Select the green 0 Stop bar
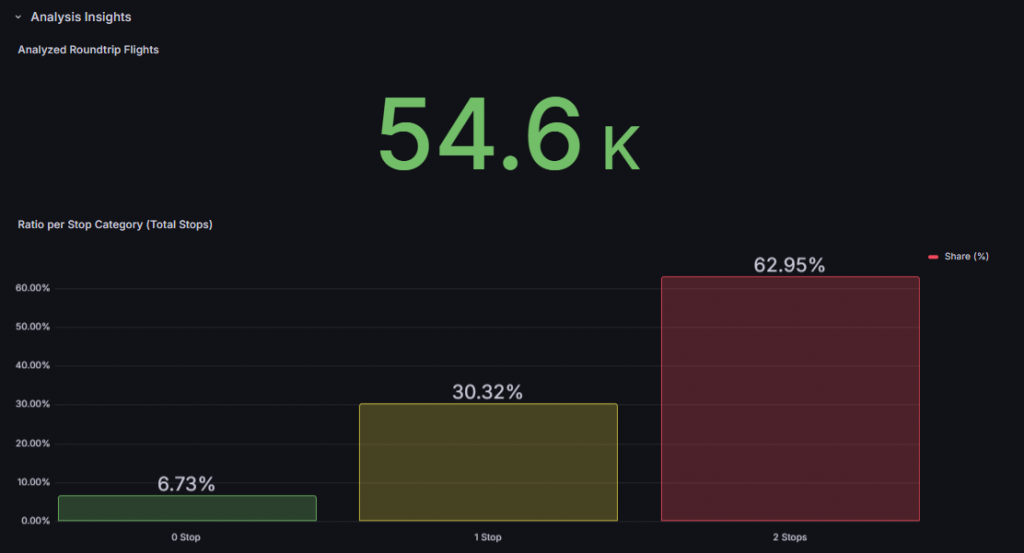The width and height of the screenshot is (1024, 553). [x=187, y=508]
